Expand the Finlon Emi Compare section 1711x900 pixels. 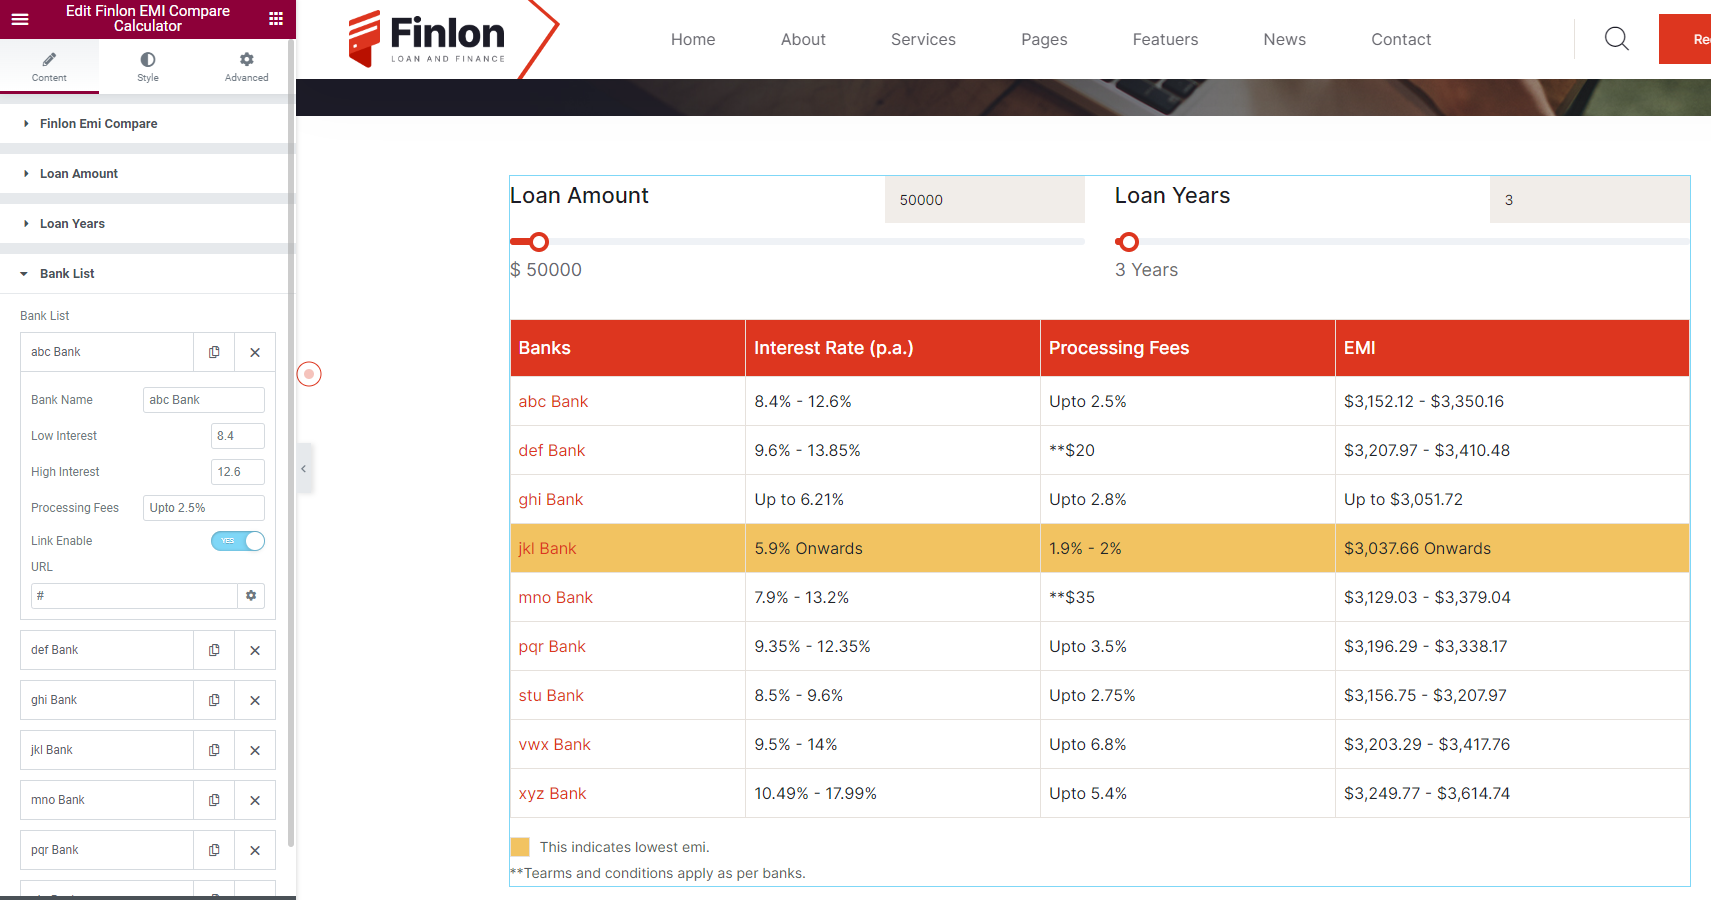click(98, 124)
